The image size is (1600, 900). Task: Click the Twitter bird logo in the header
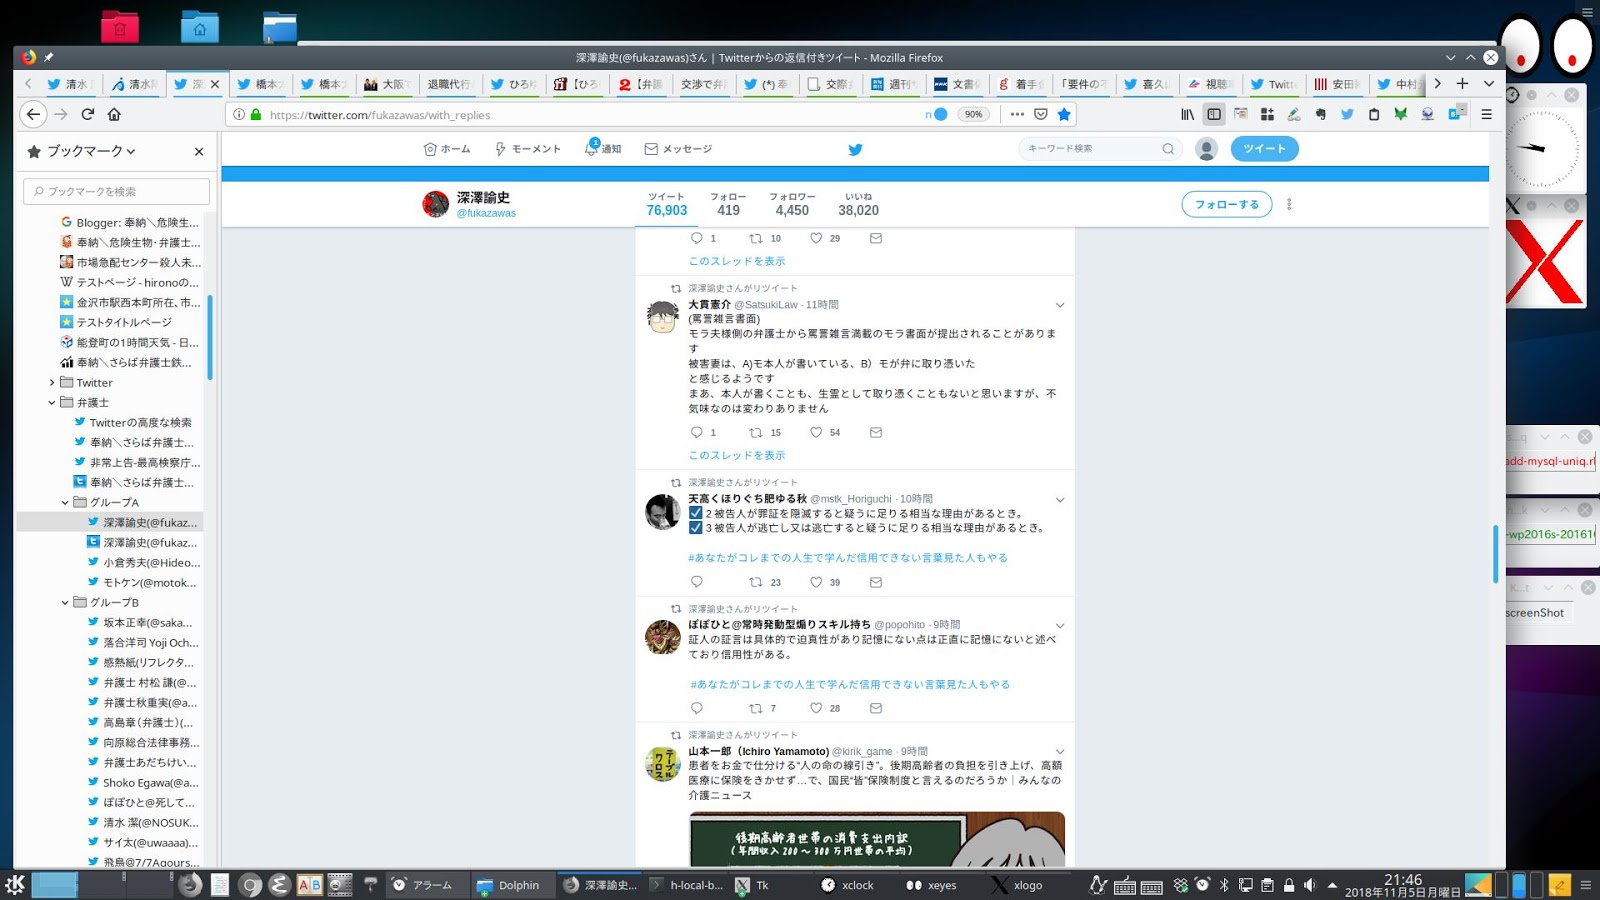pos(855,149)
